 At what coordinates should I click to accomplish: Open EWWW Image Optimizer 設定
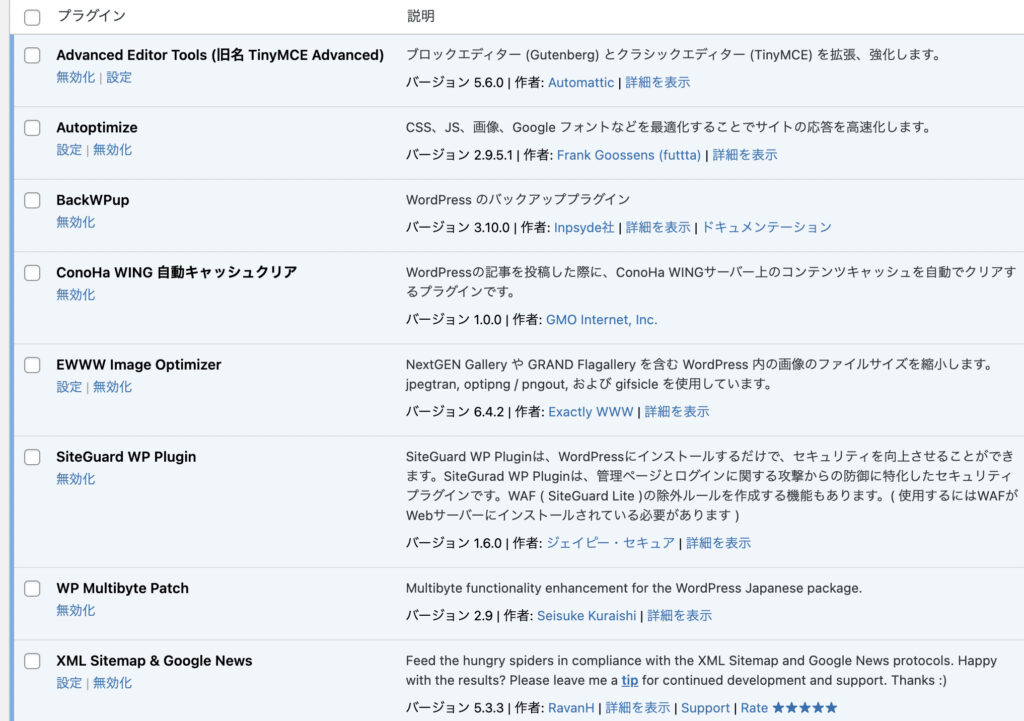click(x=69, y=387)
